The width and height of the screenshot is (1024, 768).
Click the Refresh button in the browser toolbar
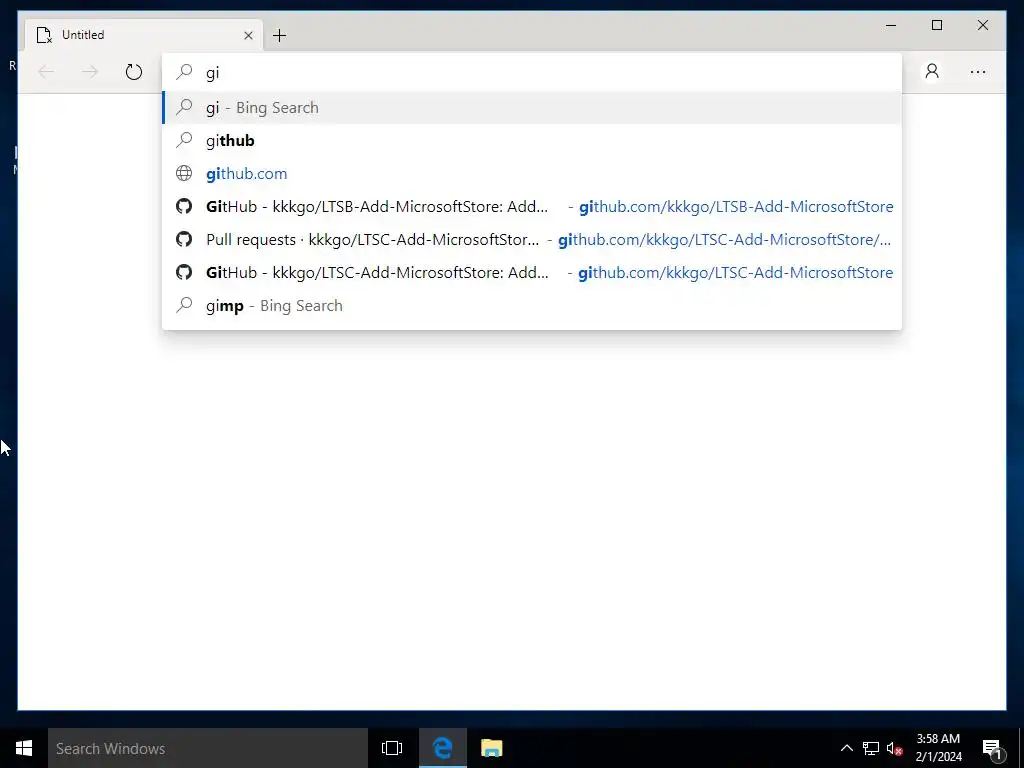134,72
